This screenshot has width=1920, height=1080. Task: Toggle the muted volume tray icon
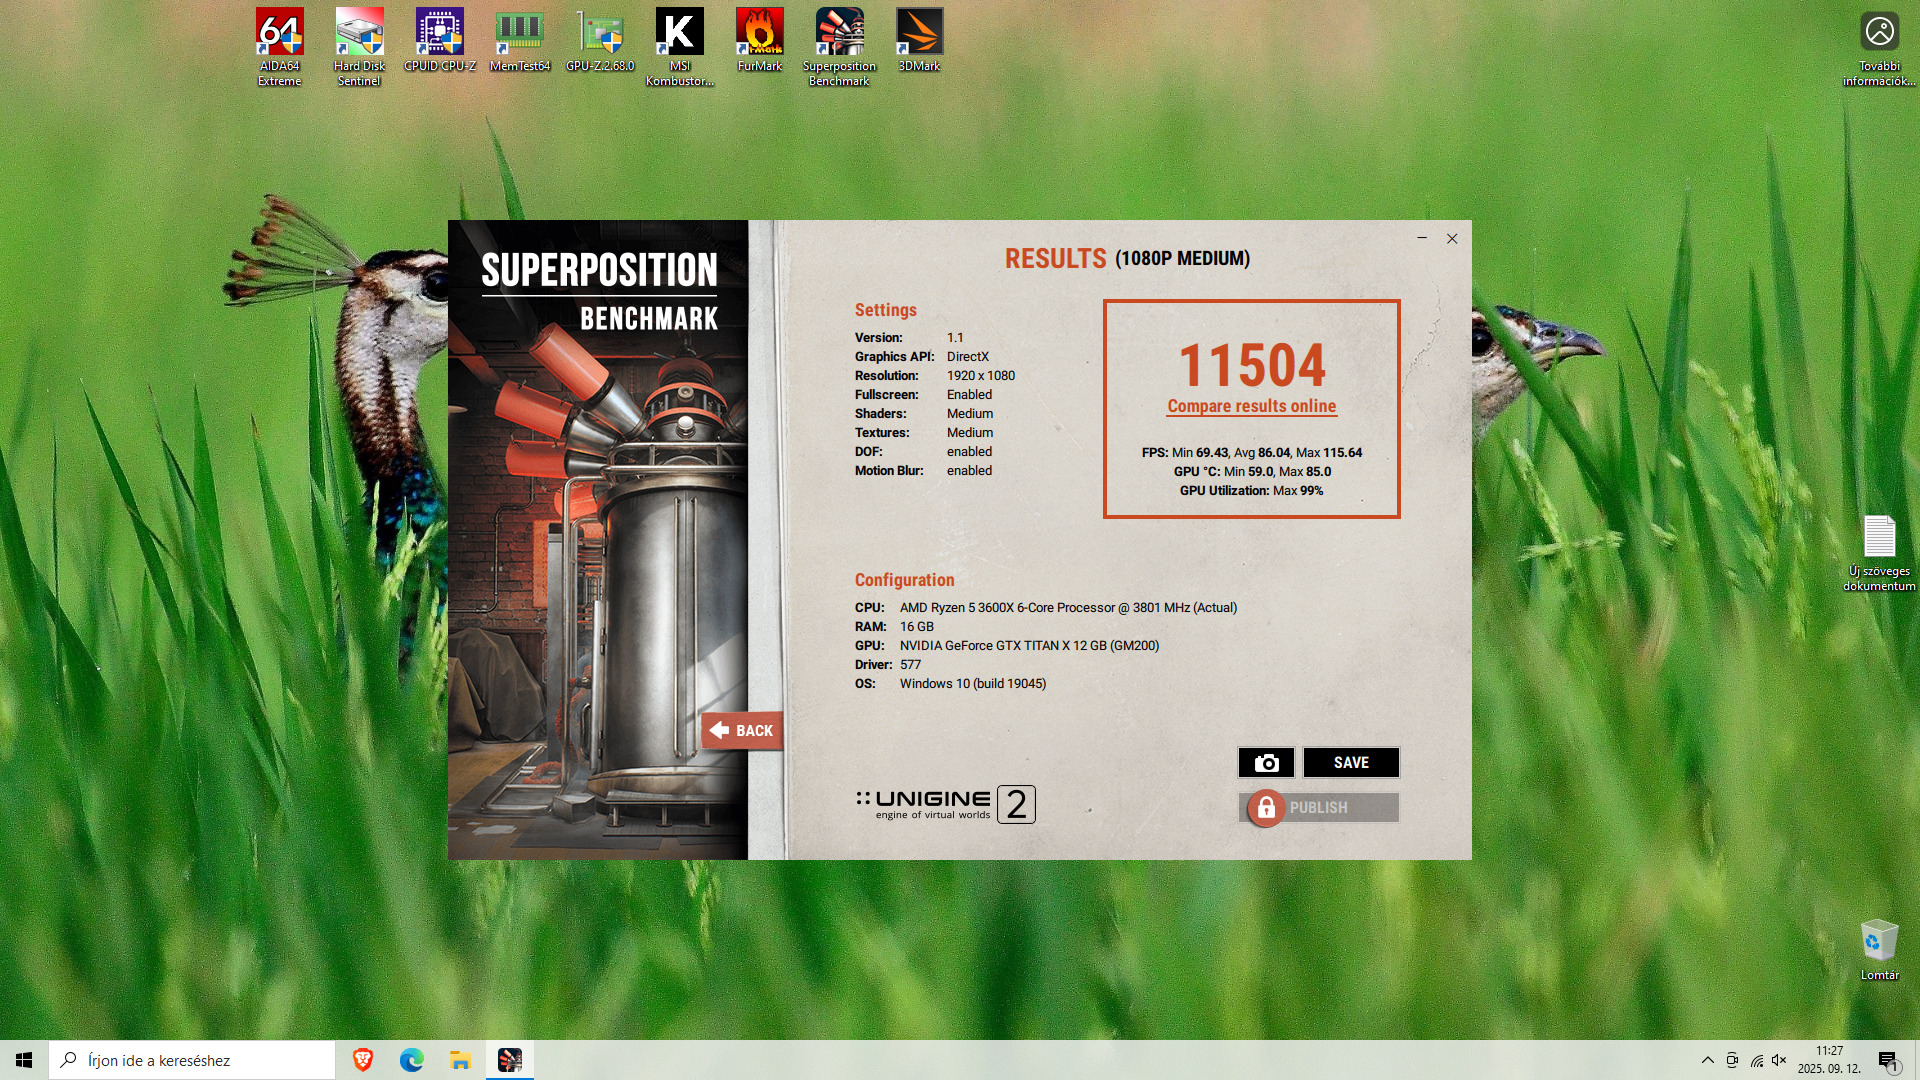pyautogui.click(x=1779, y=1060)
